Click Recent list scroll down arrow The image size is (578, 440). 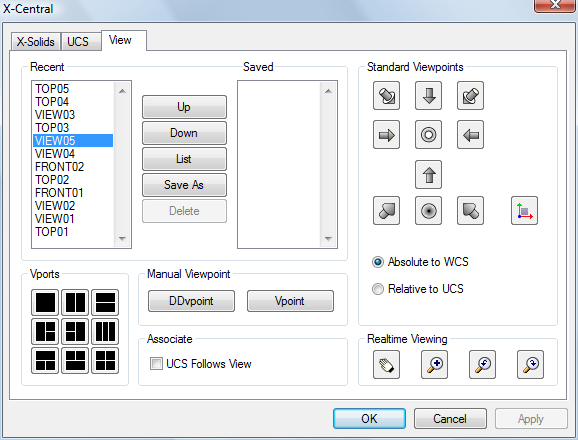coord(122,239)
